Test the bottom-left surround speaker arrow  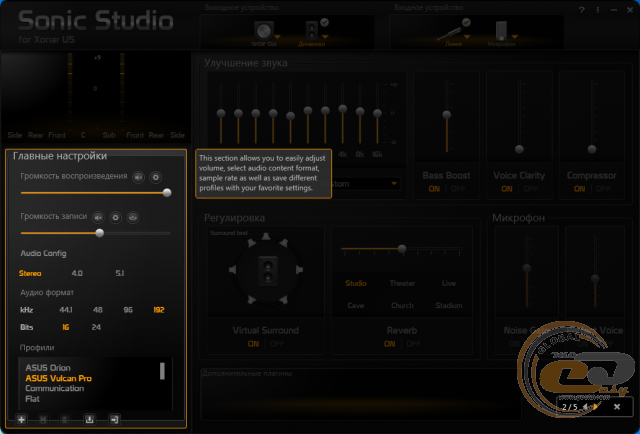251,300
